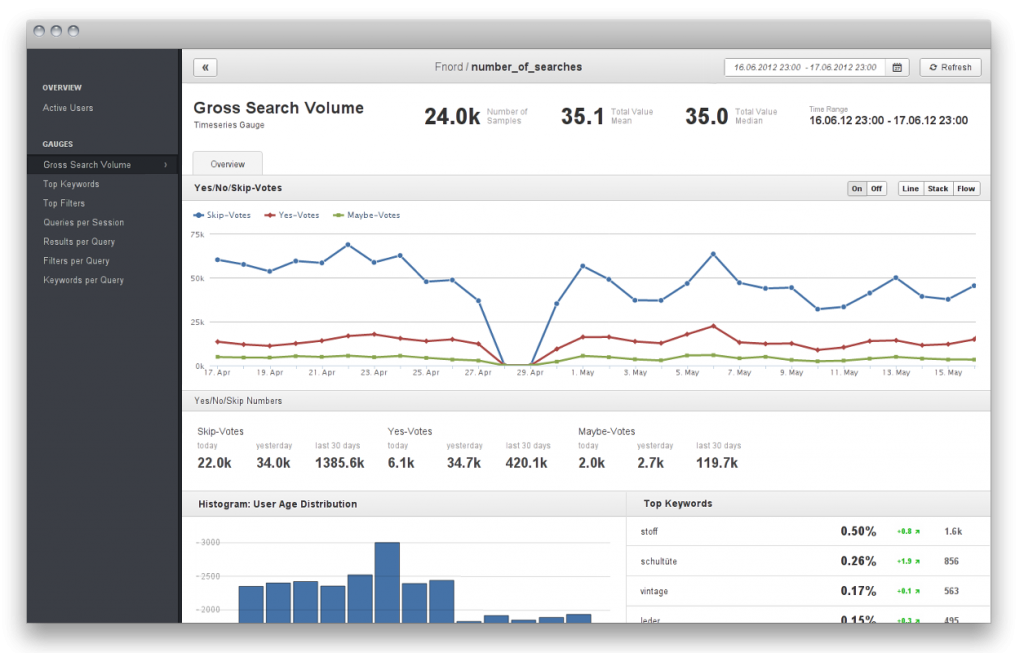Turn the chart On
This screenshot has width=1024, height=653.
(x=857, y=189)
